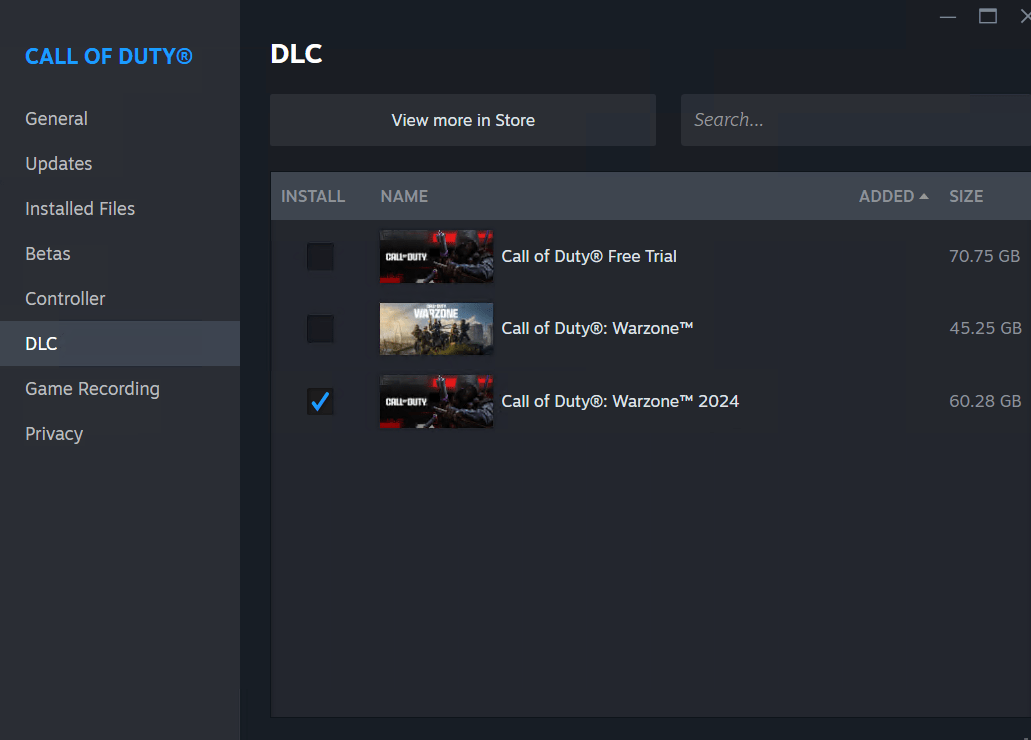The image size is (1031, 740).
Task: Select the Call of Duty®: Warzone™ 2024 name
Action: [620, 401]
